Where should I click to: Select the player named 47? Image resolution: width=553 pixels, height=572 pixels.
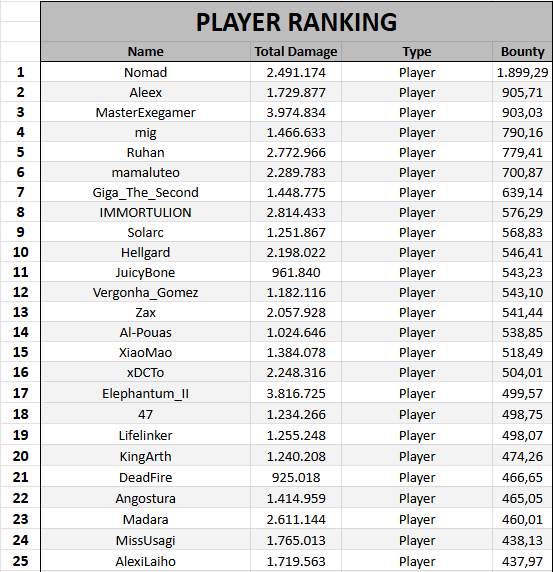tap(146, 414)
